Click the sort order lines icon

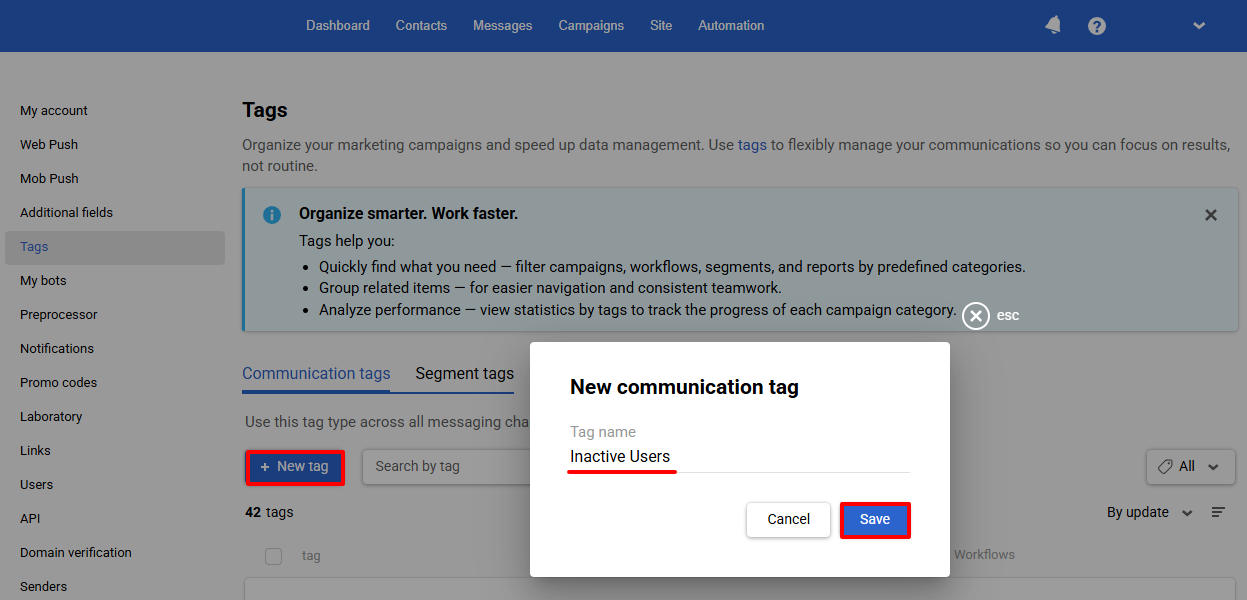pos(1218,512)
